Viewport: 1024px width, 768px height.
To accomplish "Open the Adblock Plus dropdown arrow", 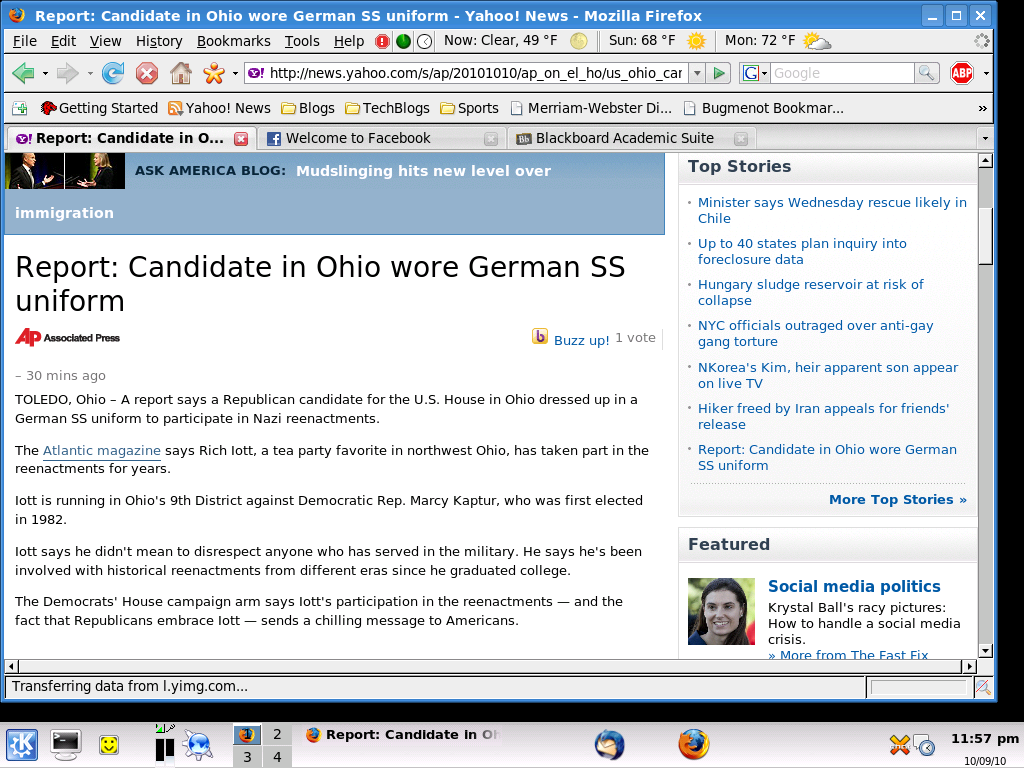I will click(985, 74).
